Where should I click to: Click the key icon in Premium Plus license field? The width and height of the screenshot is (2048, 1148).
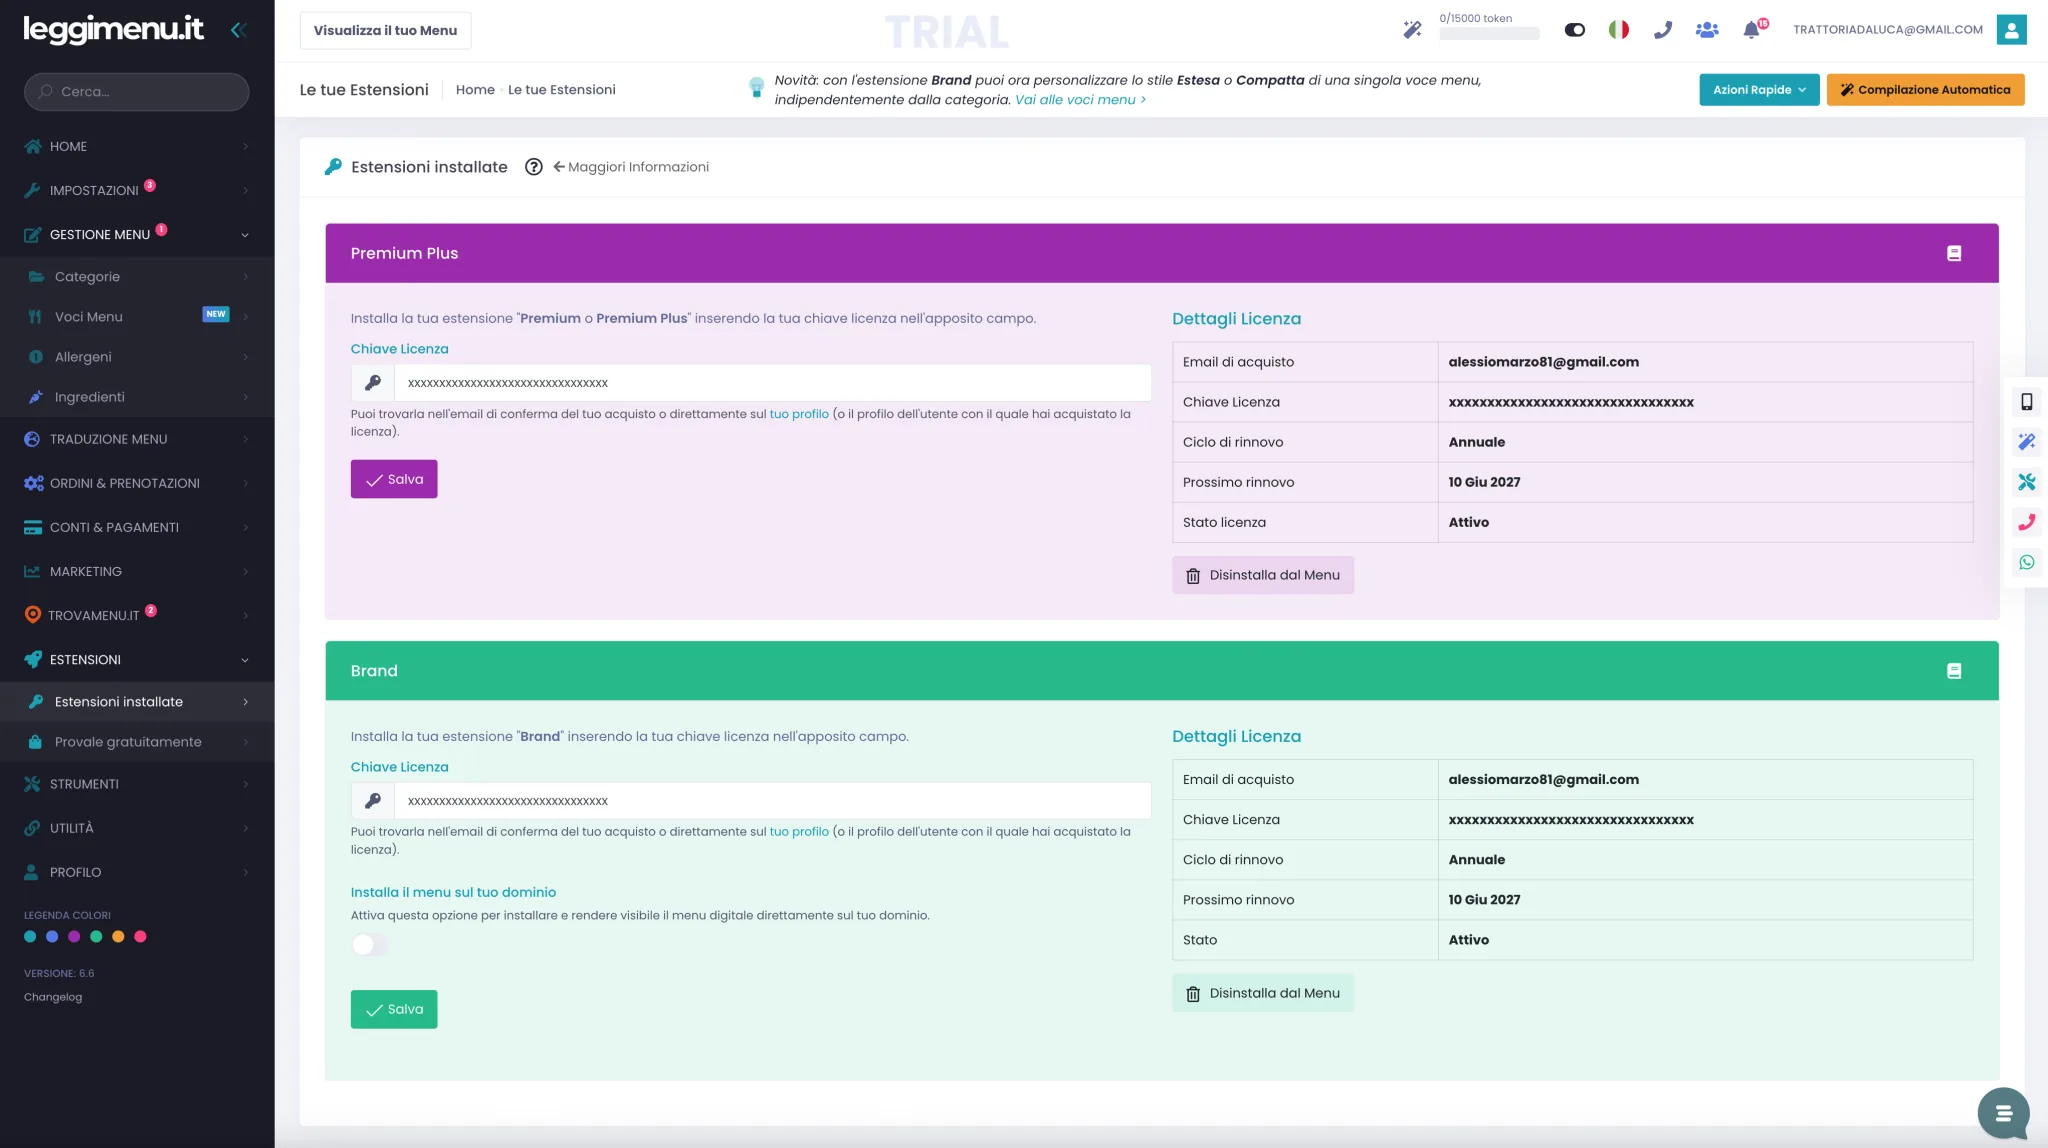[x=373, y=383]
